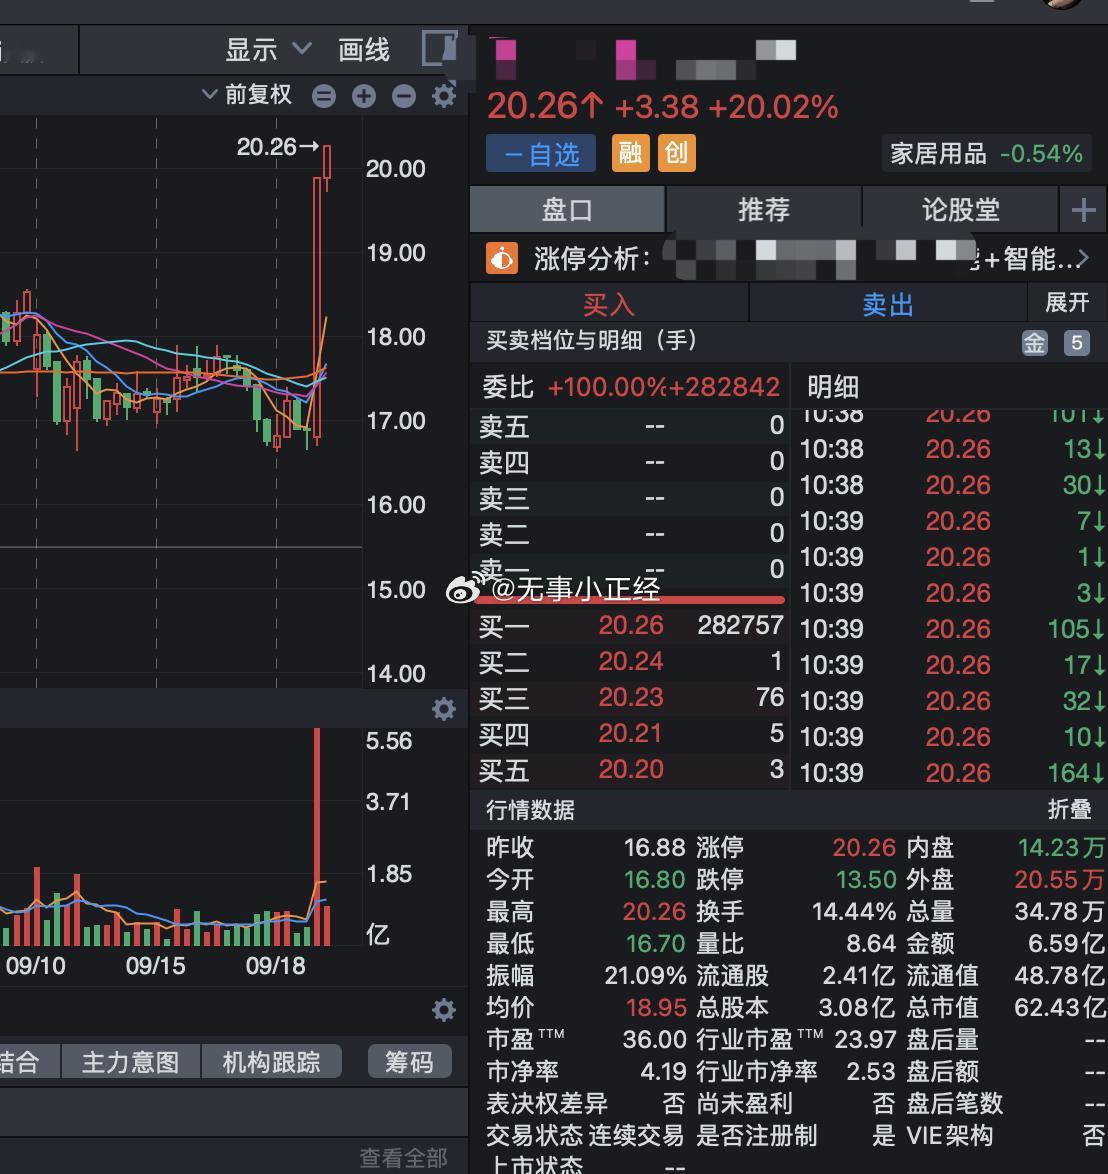1108x1174 pixels.
Task: Select 买二 price 20.24
Action: (x=631, y=661)
